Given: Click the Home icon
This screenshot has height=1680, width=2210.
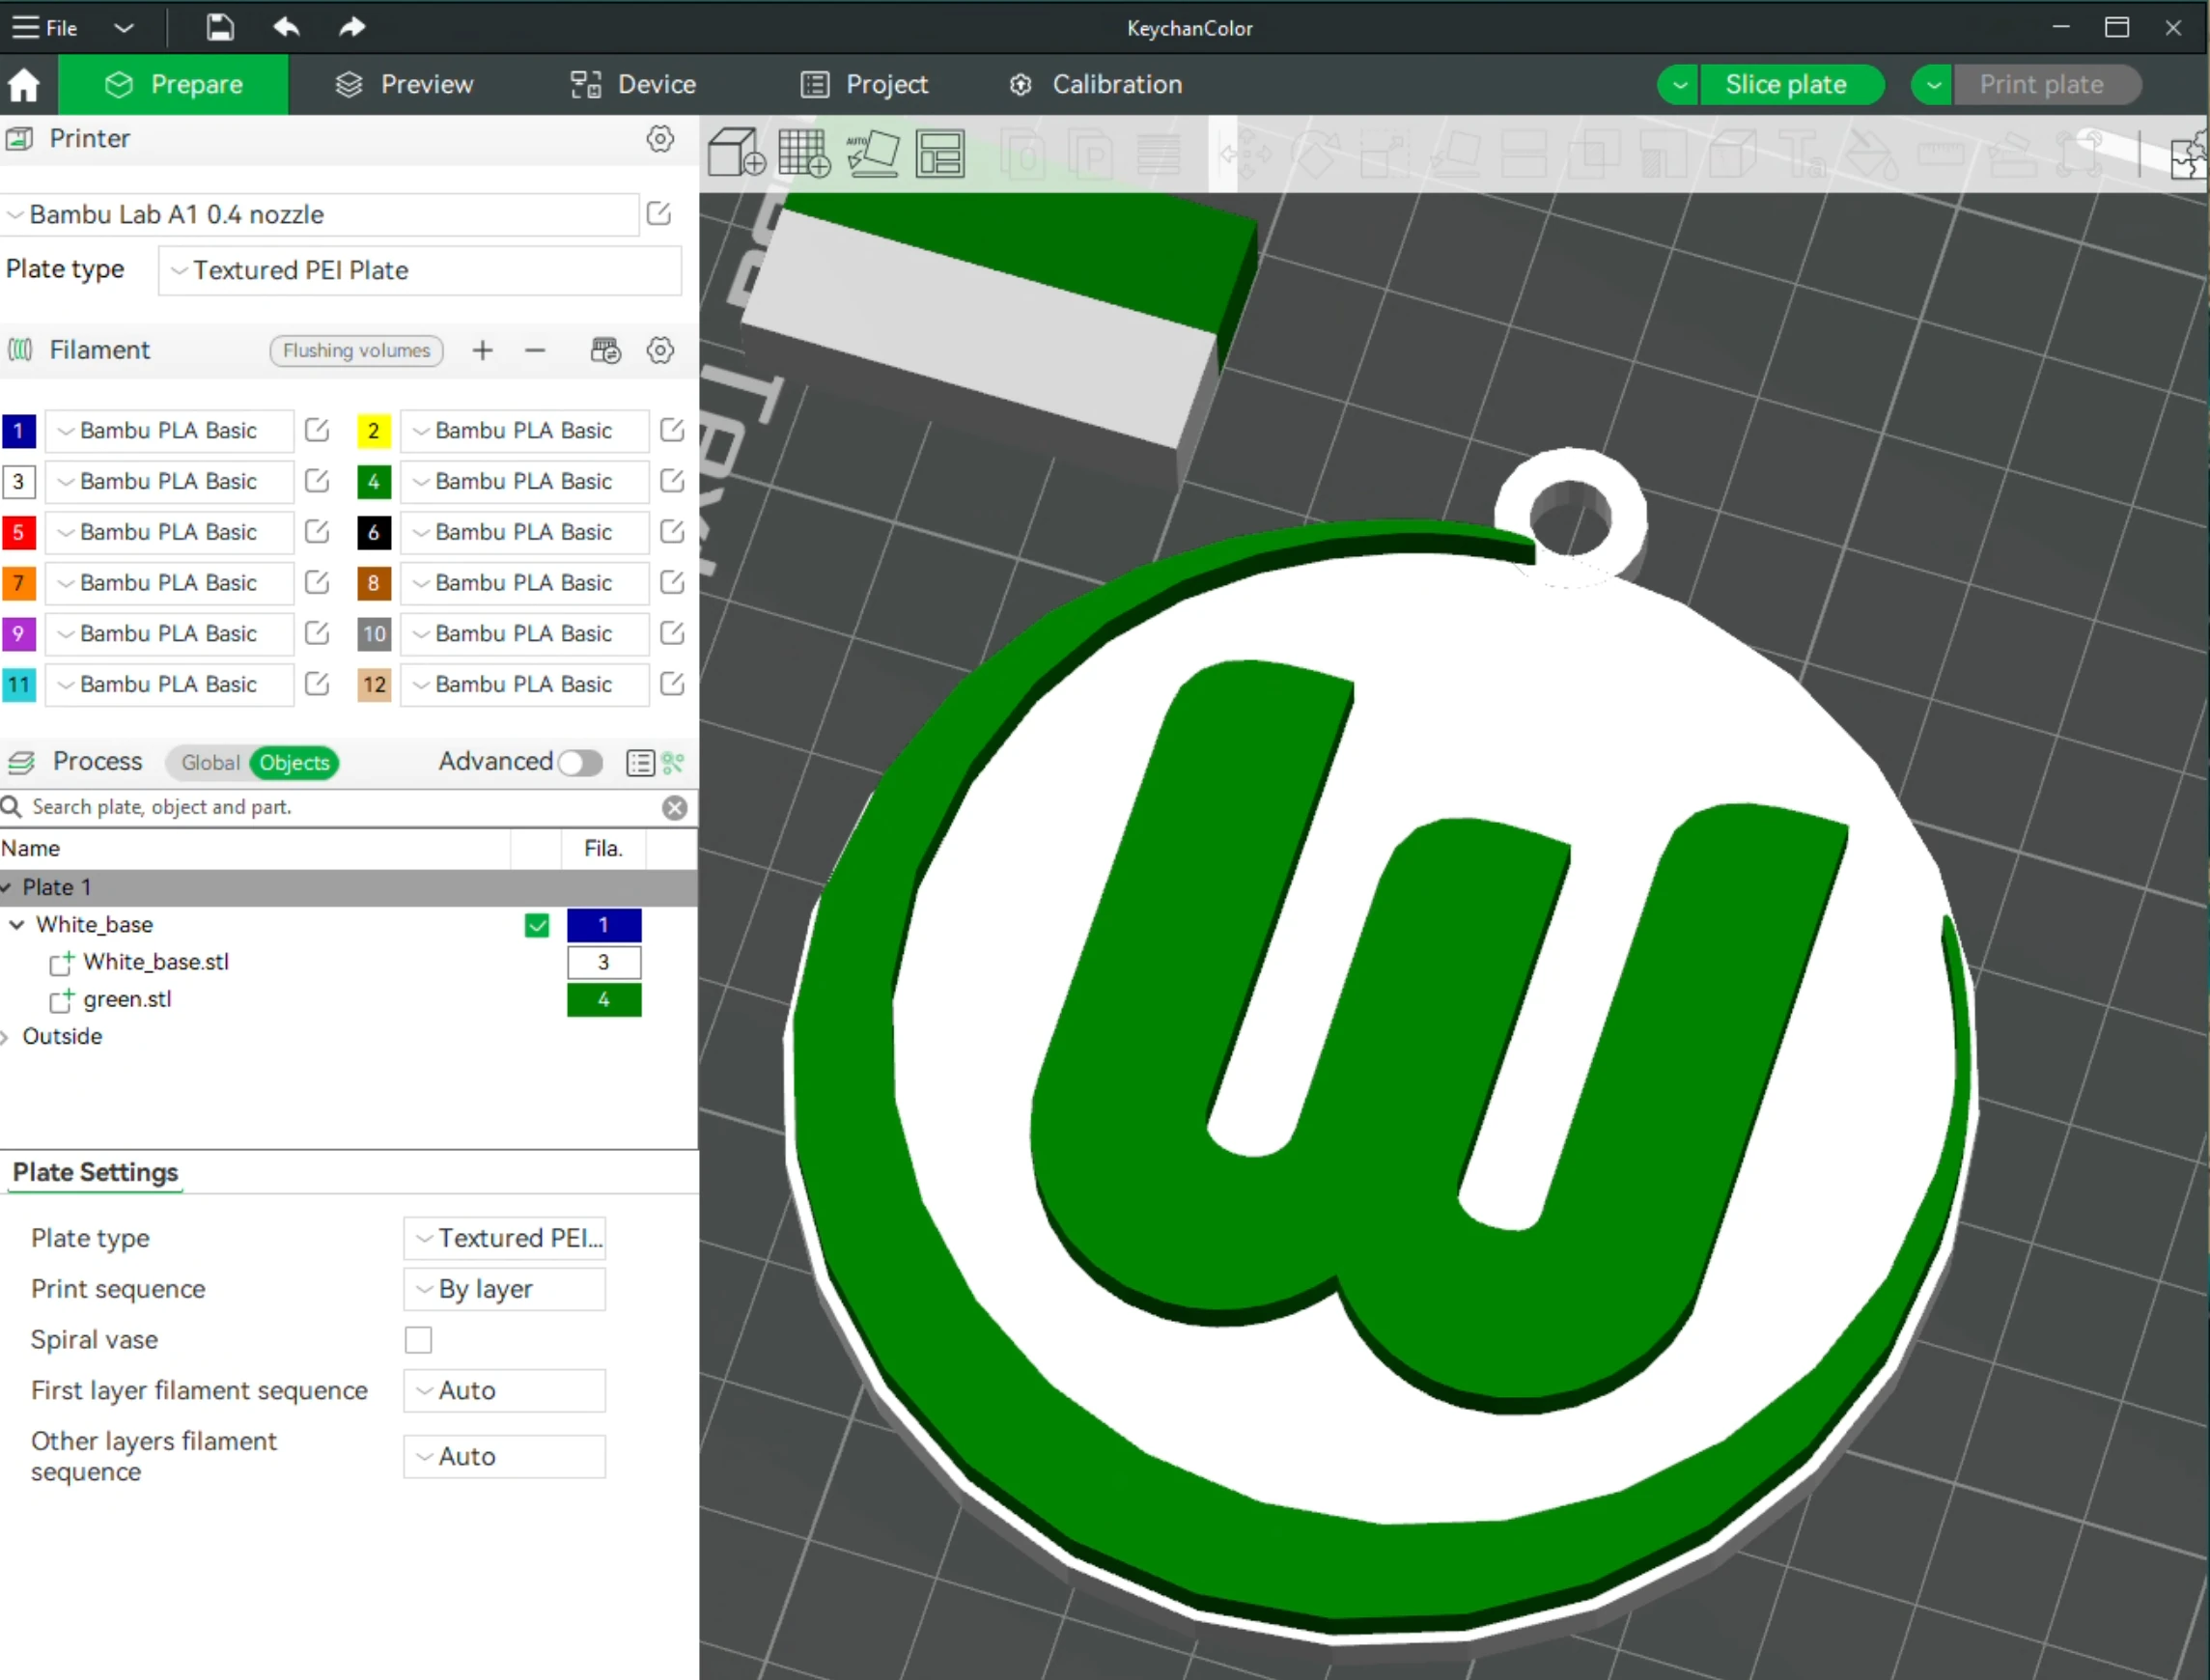Looking at the screenshot, I should click(x=23, y=85).
